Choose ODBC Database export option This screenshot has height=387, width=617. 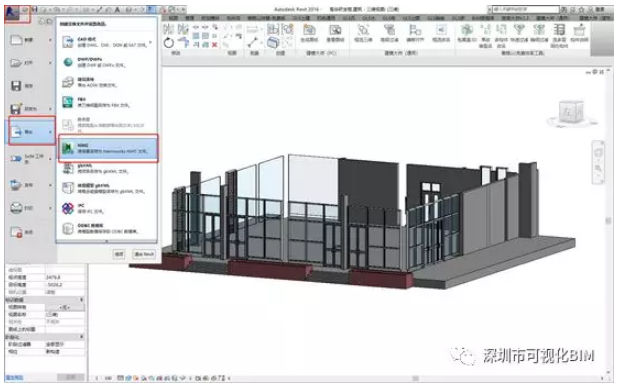tap(107, 228)
